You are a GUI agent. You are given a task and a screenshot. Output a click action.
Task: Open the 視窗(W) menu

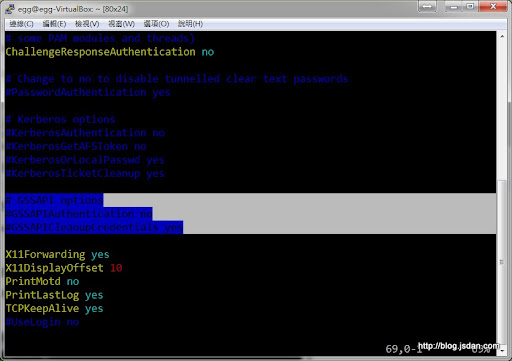[x=121, y=24]
